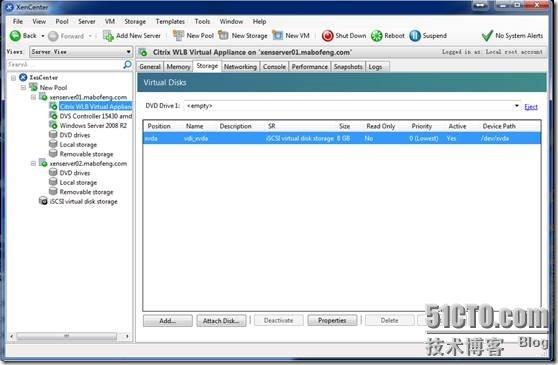Image resolution: width=558 pixels, height=365 pixels.
Task: Click the No System Alerts checkmark icon
Action: point(487,36)
